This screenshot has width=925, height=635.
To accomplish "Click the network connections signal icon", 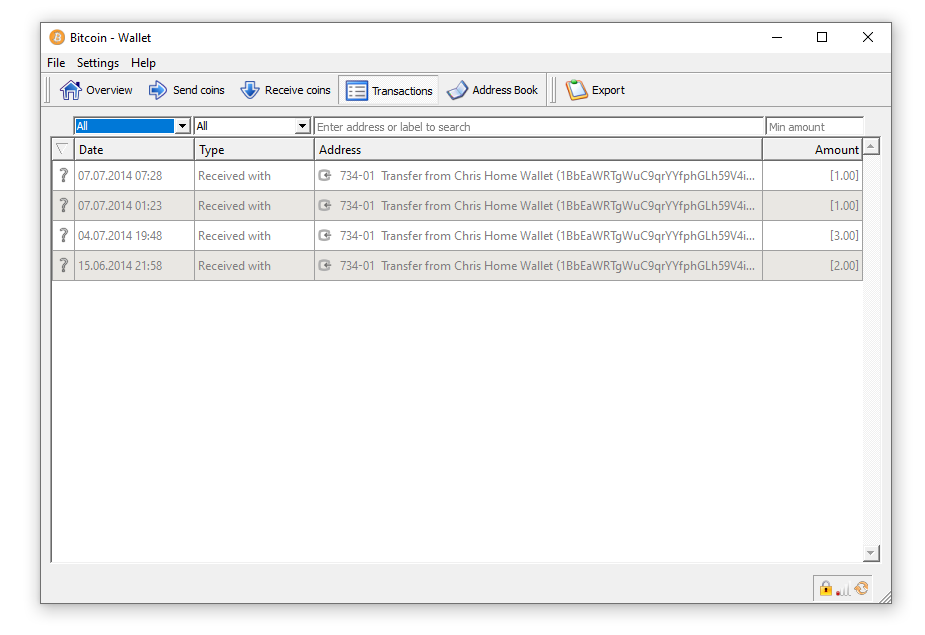I will pos(843,590).
